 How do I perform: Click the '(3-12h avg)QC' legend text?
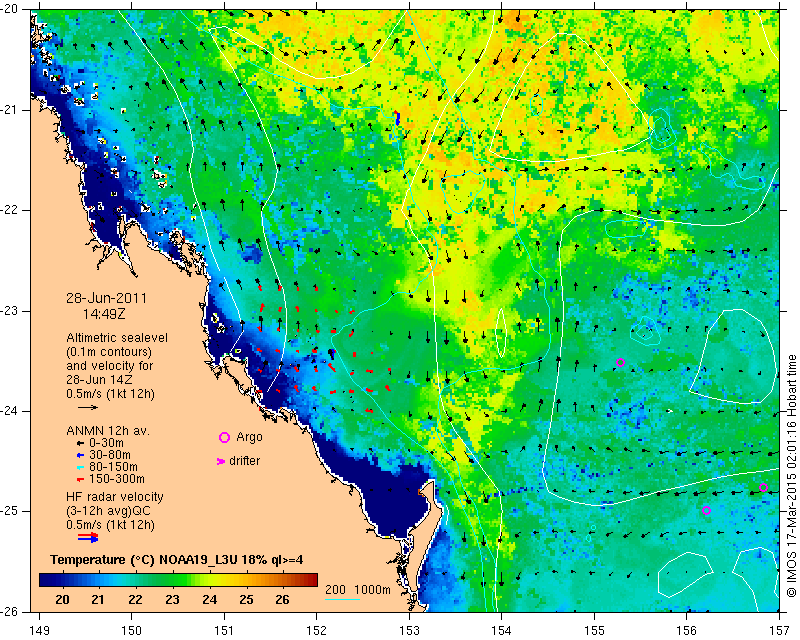click(x=108, y=510)
